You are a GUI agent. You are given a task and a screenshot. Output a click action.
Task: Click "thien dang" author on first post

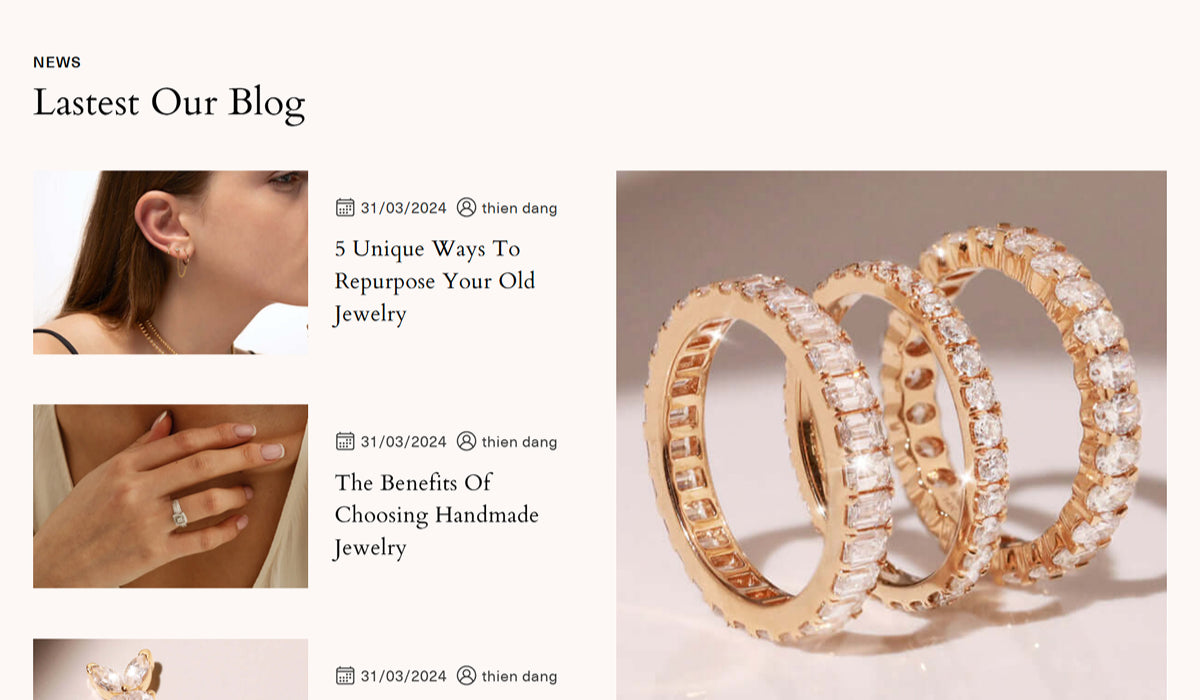point(519,208)
